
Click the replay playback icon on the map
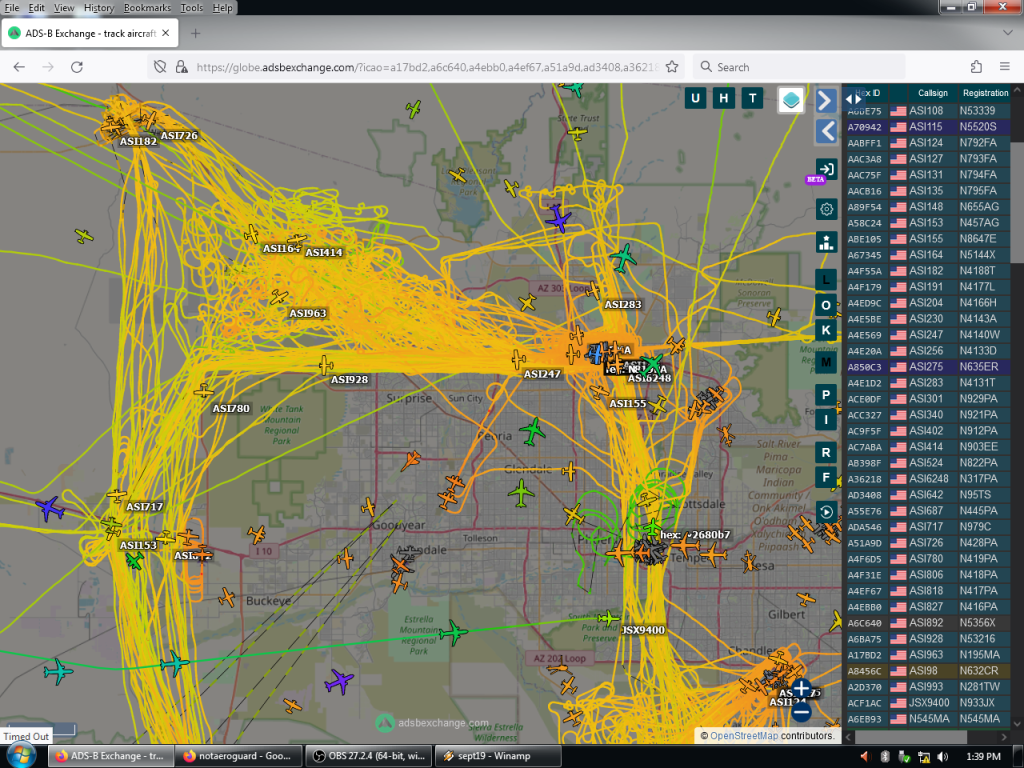coord(826,512)
